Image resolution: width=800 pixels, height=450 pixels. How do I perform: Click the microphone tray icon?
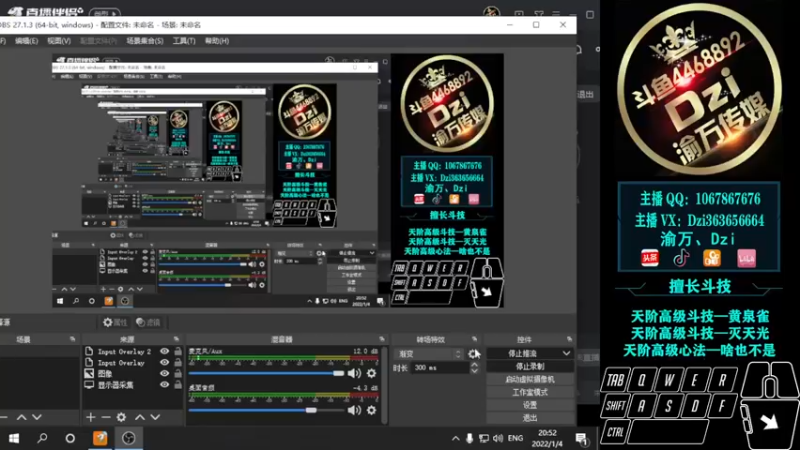click(x=469, y=438)
